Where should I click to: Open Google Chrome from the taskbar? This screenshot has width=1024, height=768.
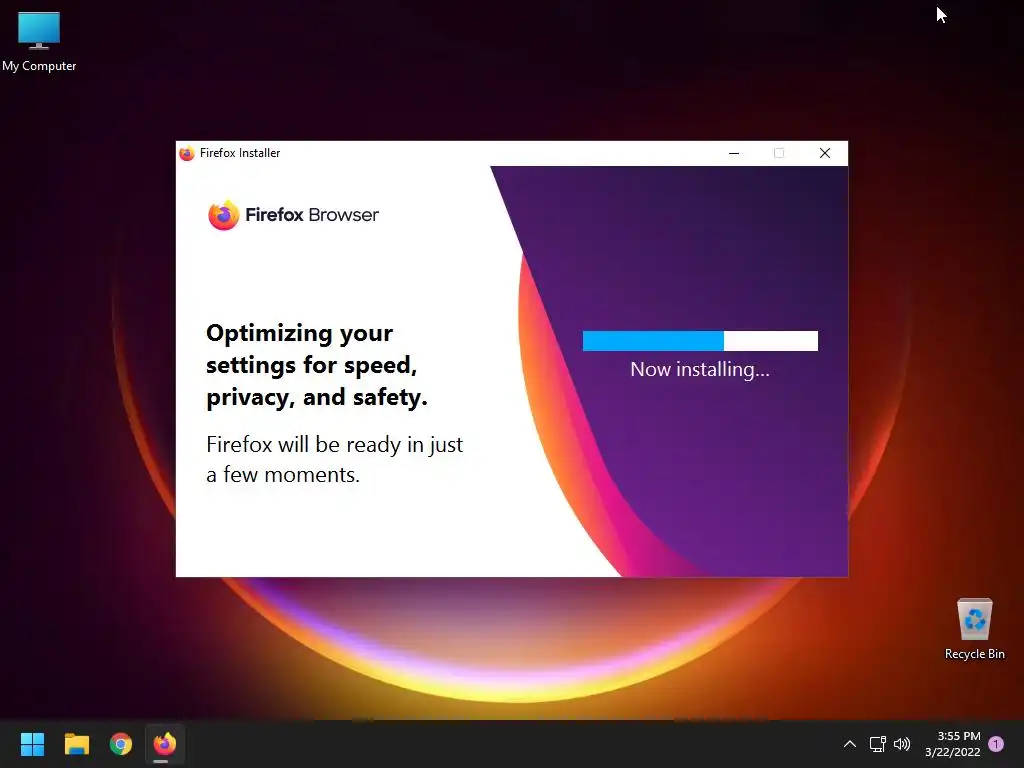[x=121, y=744]
